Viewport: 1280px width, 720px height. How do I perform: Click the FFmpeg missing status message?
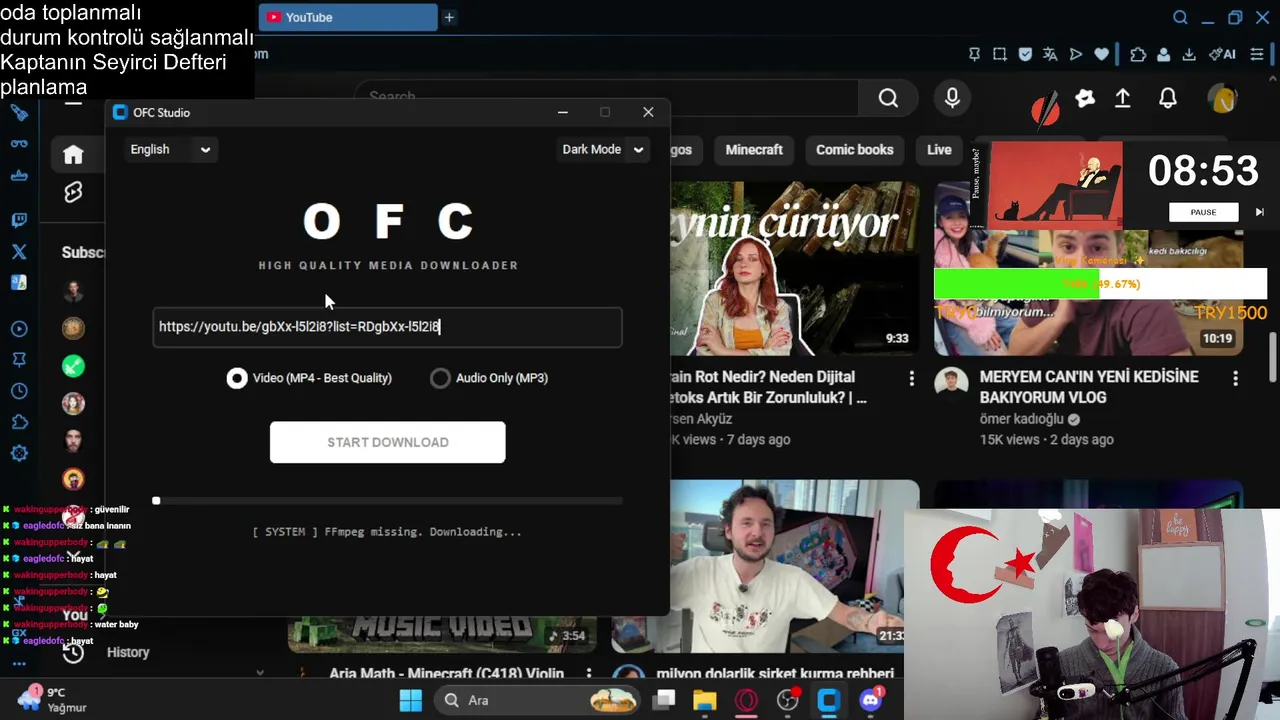(x=388, y=532)
